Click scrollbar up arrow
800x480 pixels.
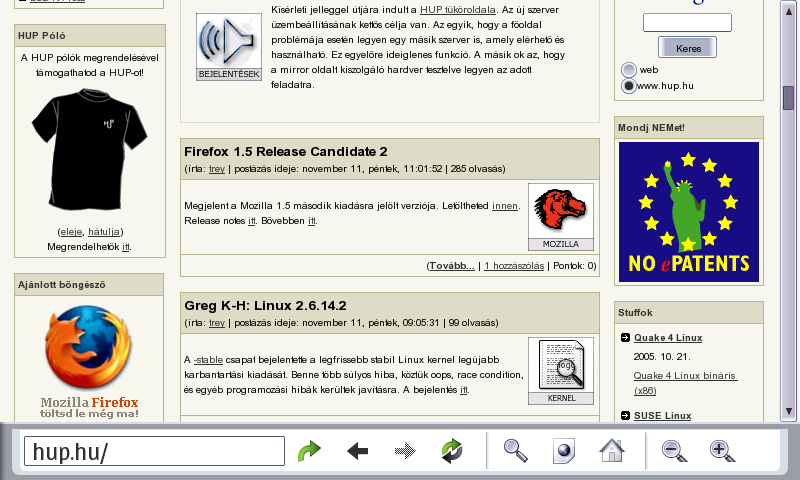click(x=789, y=11)
